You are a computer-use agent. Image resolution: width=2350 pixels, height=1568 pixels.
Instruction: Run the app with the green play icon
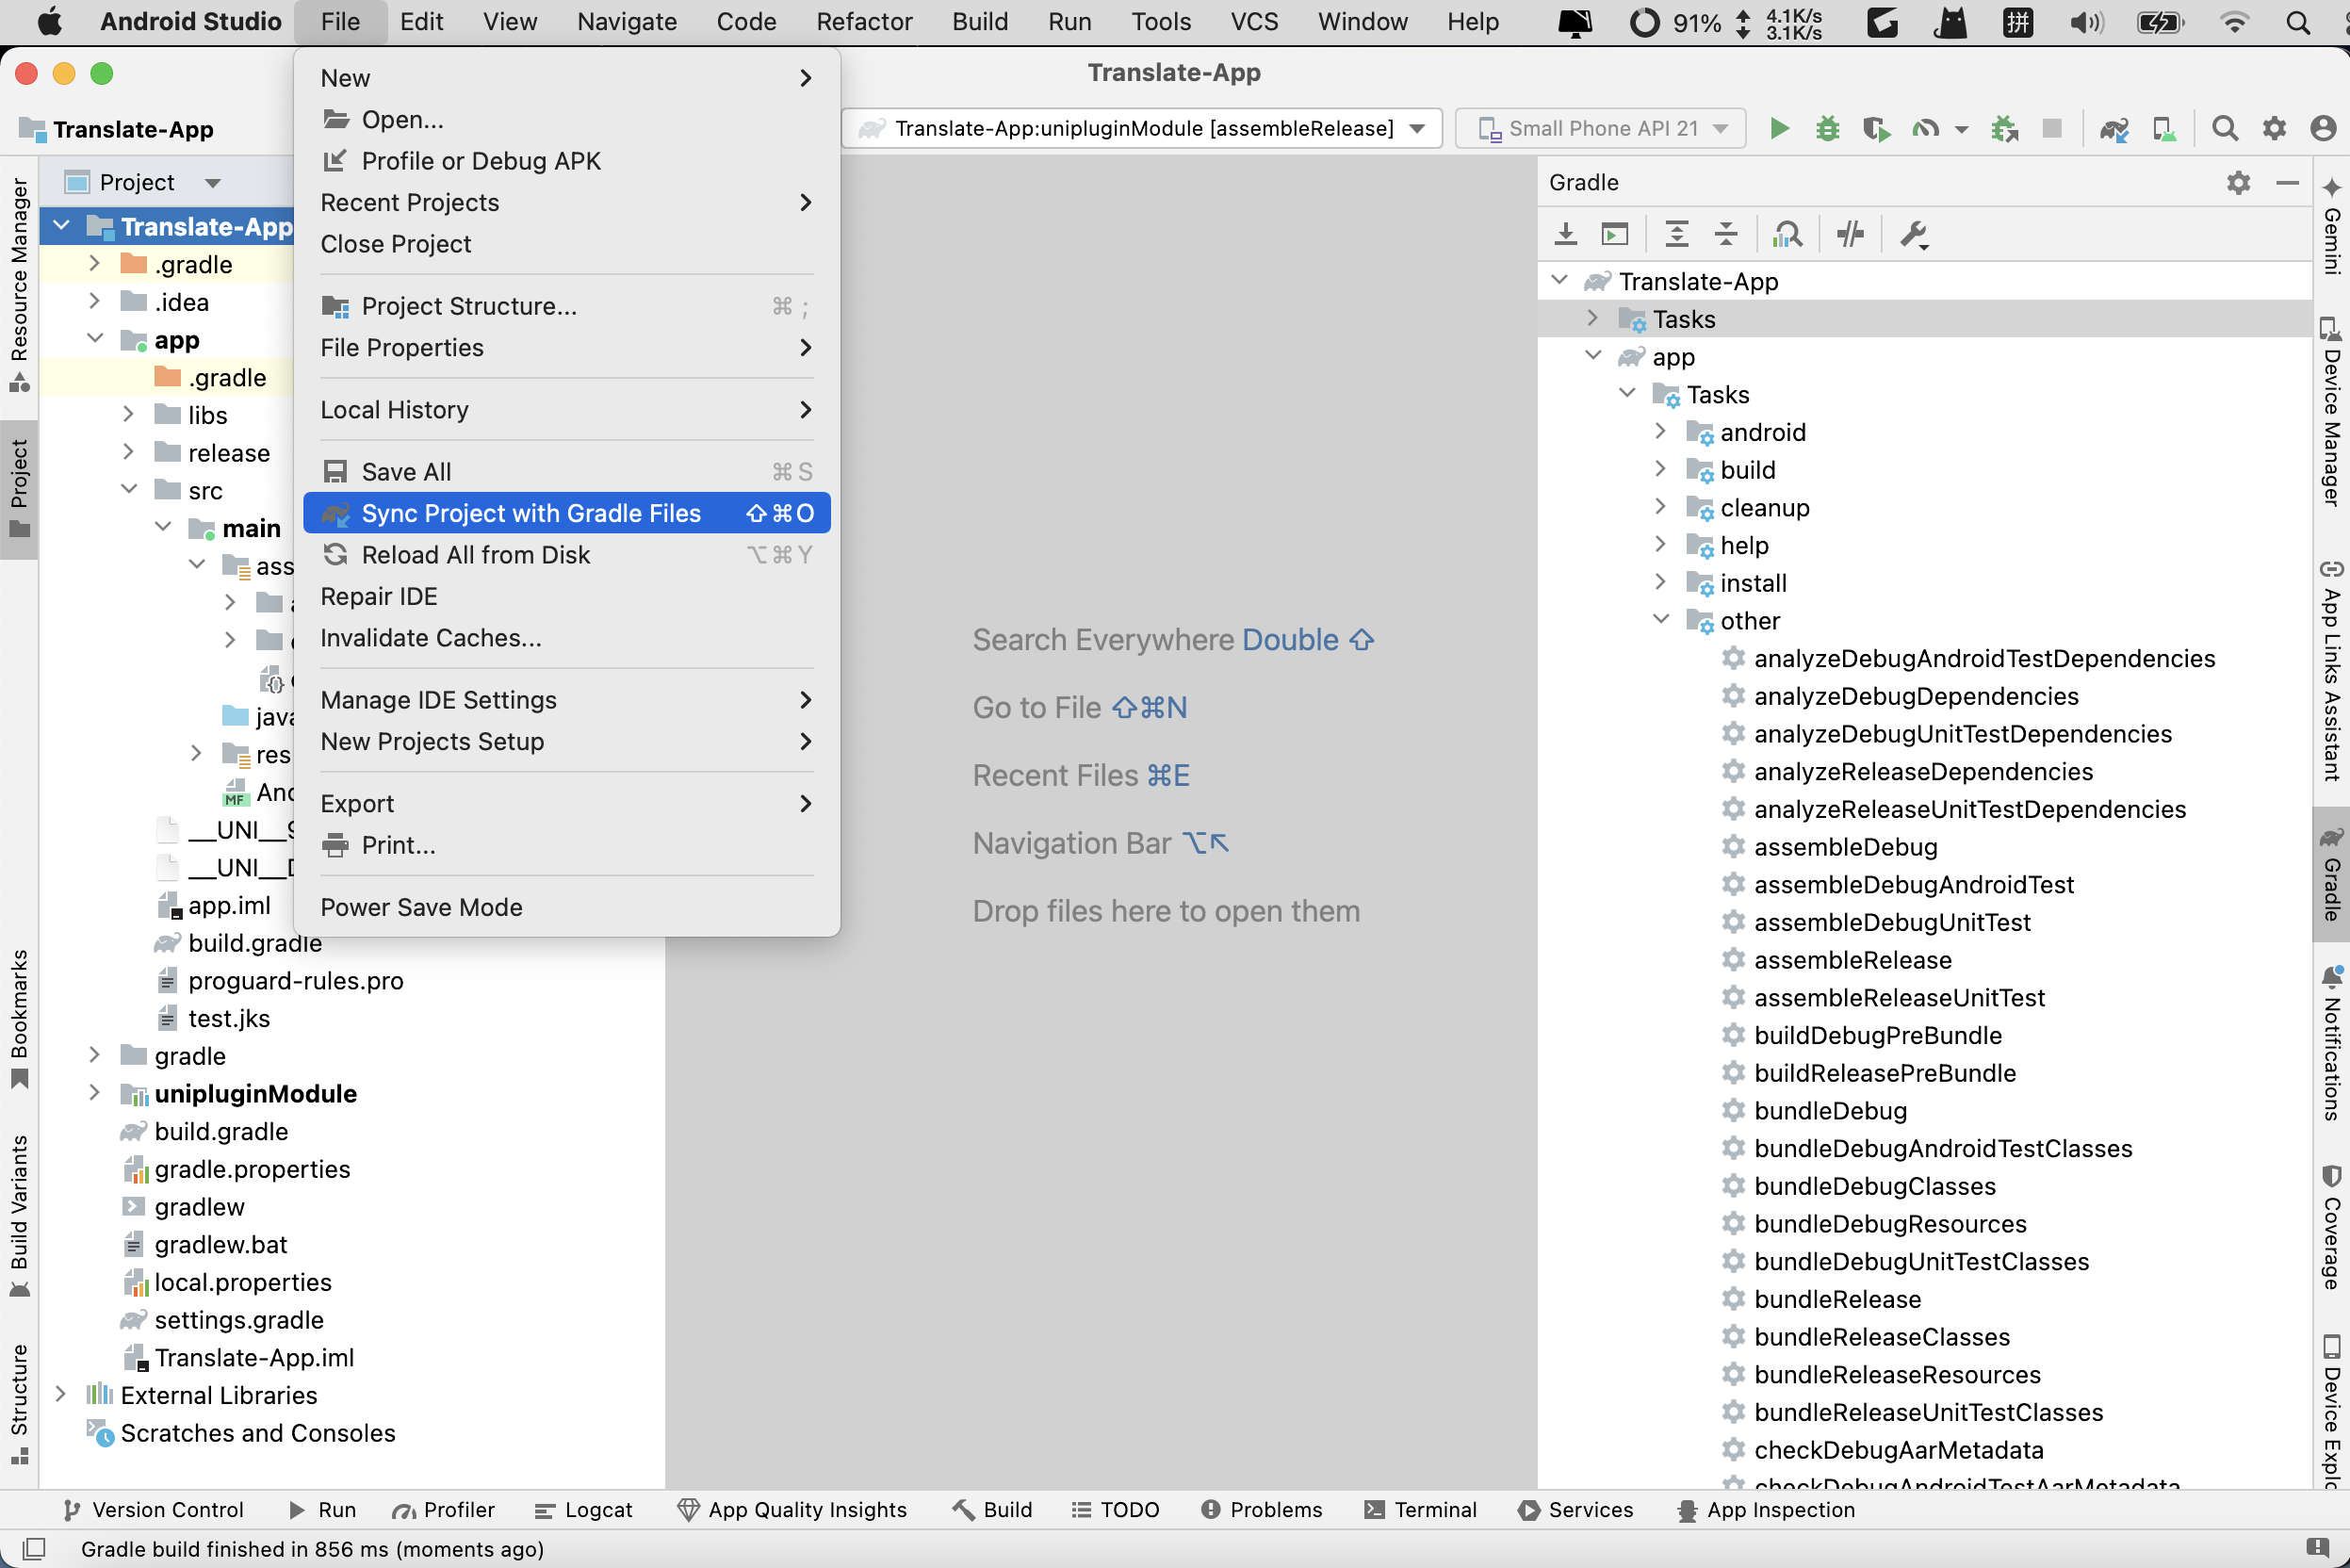coord(1779,129)
